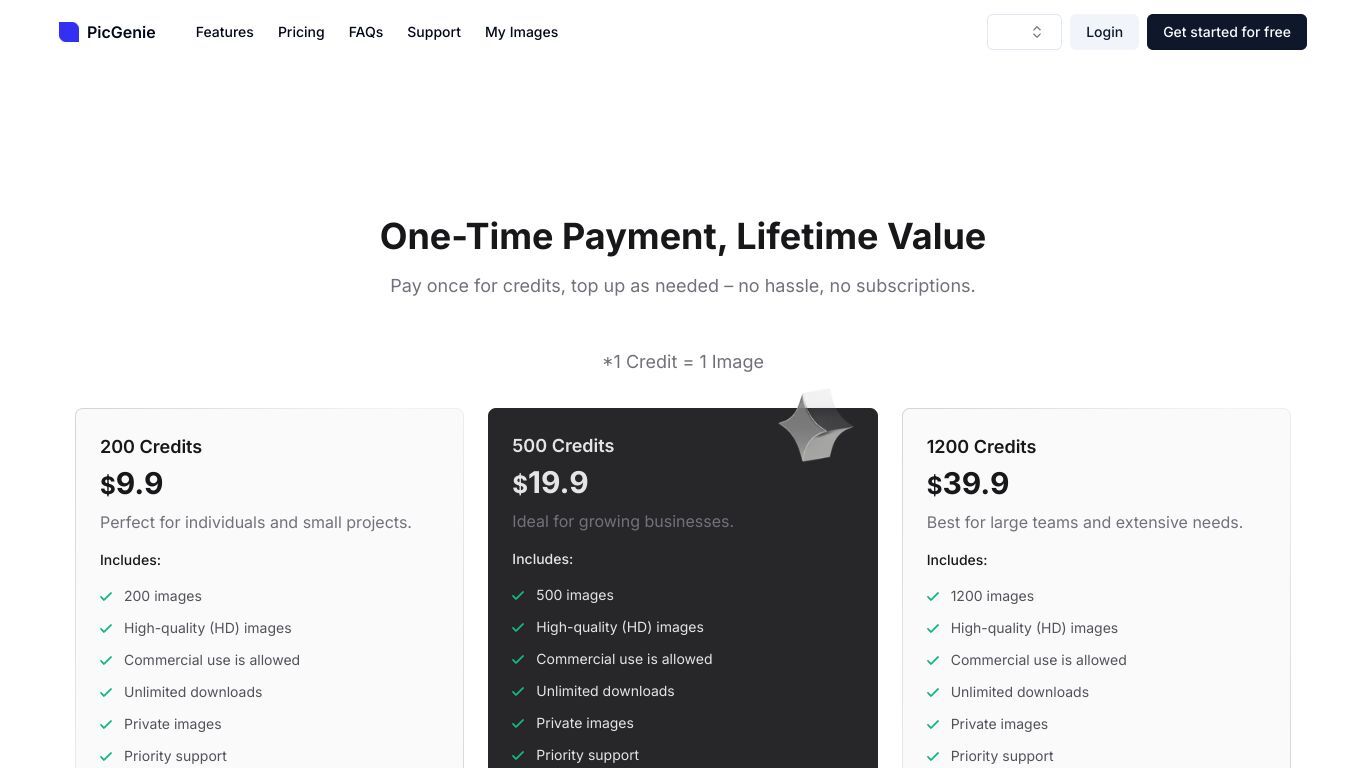Viewport: 1366px width, 768px height.
Task: Select the 500 Credits plan heading
Action: (563, 446)
